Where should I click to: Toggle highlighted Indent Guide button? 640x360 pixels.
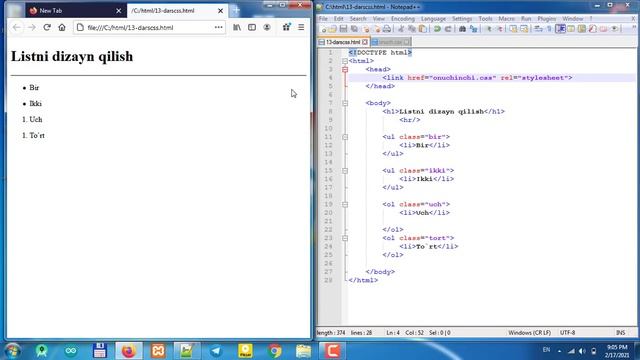pos(560,29)
